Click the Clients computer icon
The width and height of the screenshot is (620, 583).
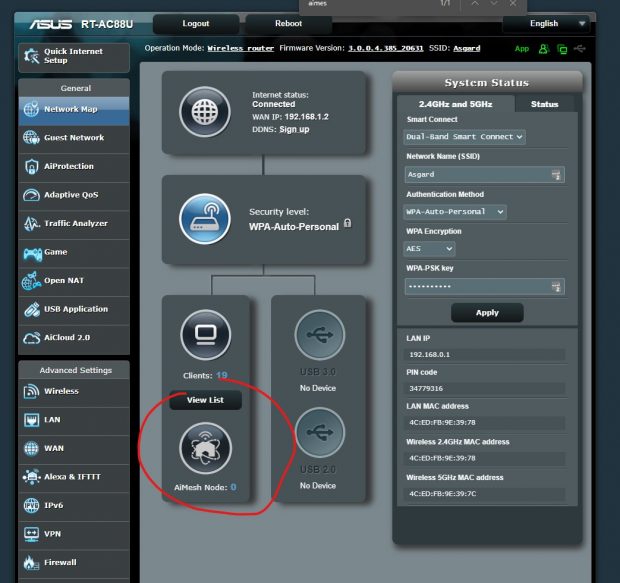[x=206, y=335]
